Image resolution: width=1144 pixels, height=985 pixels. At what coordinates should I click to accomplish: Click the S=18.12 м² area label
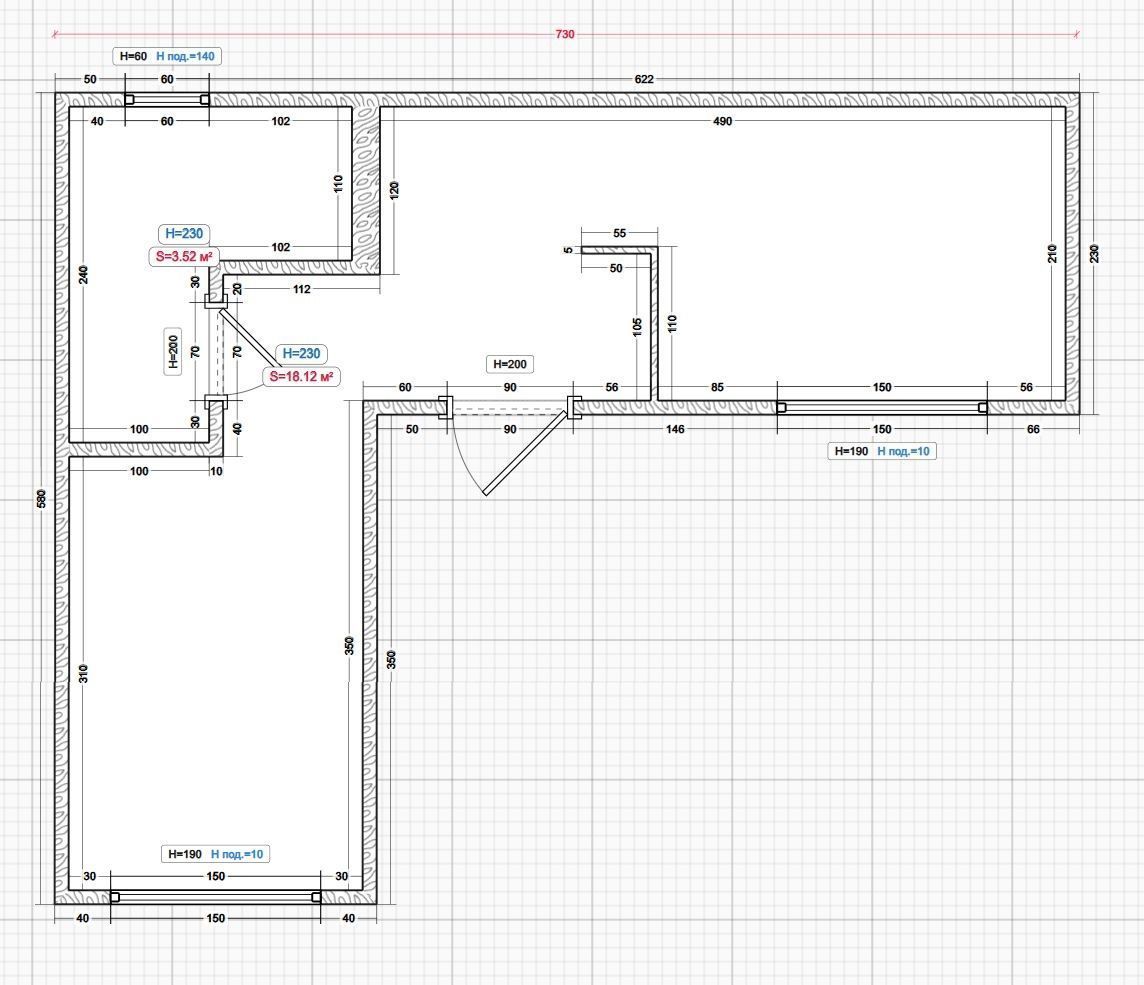[300, 377]
